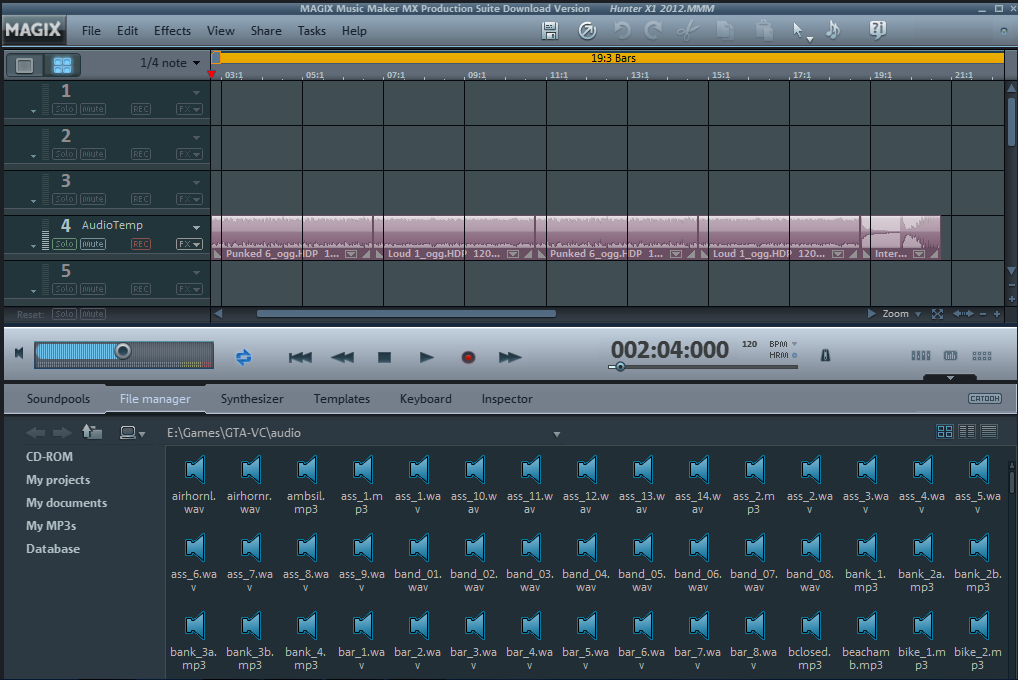Open the file path dropdown arrow
This screenshot has height=680, width=1018.
click(x=556, y=434)
